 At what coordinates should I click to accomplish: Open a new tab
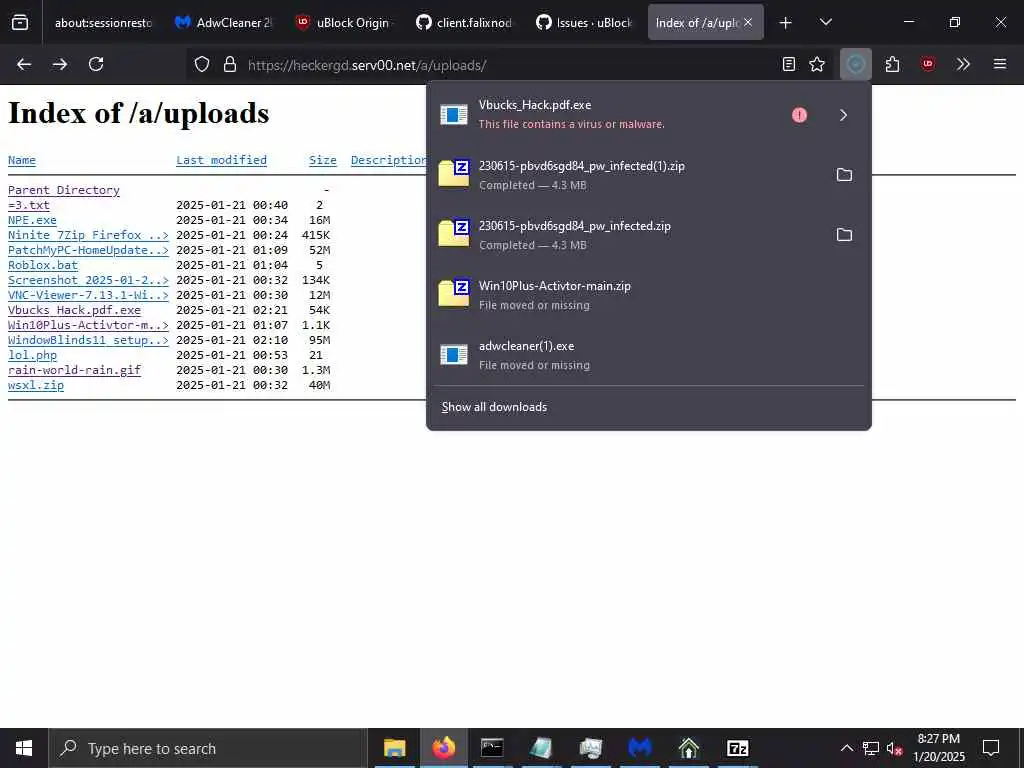(786, 23)
